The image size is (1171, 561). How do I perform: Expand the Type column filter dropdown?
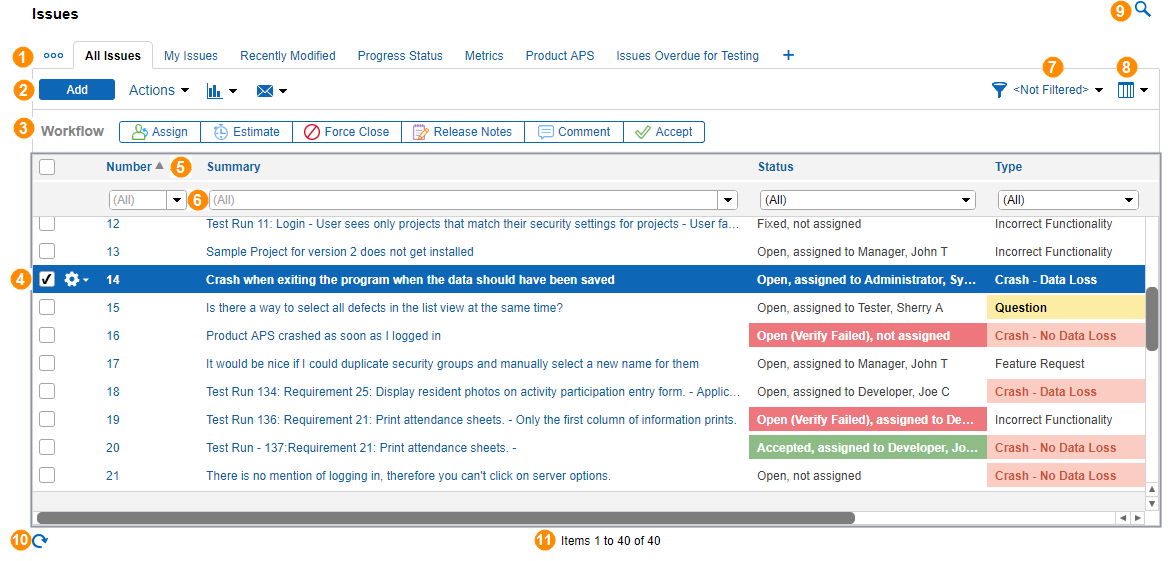tap(1128, 200)
